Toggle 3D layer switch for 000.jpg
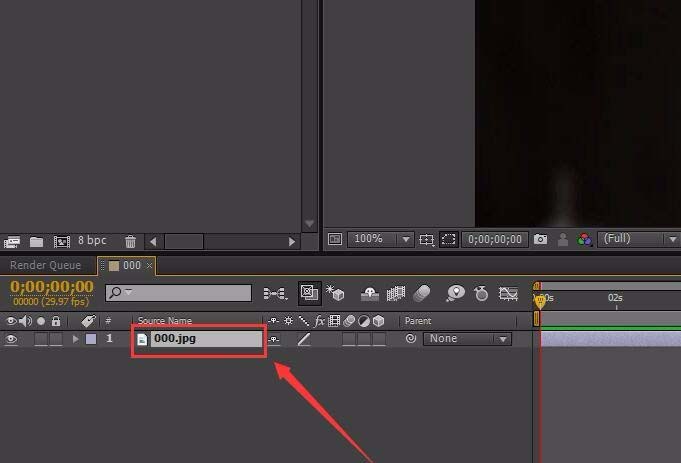The width and height of the screenshot is (681, 463). pyautogui.click(x=379, y=339)
